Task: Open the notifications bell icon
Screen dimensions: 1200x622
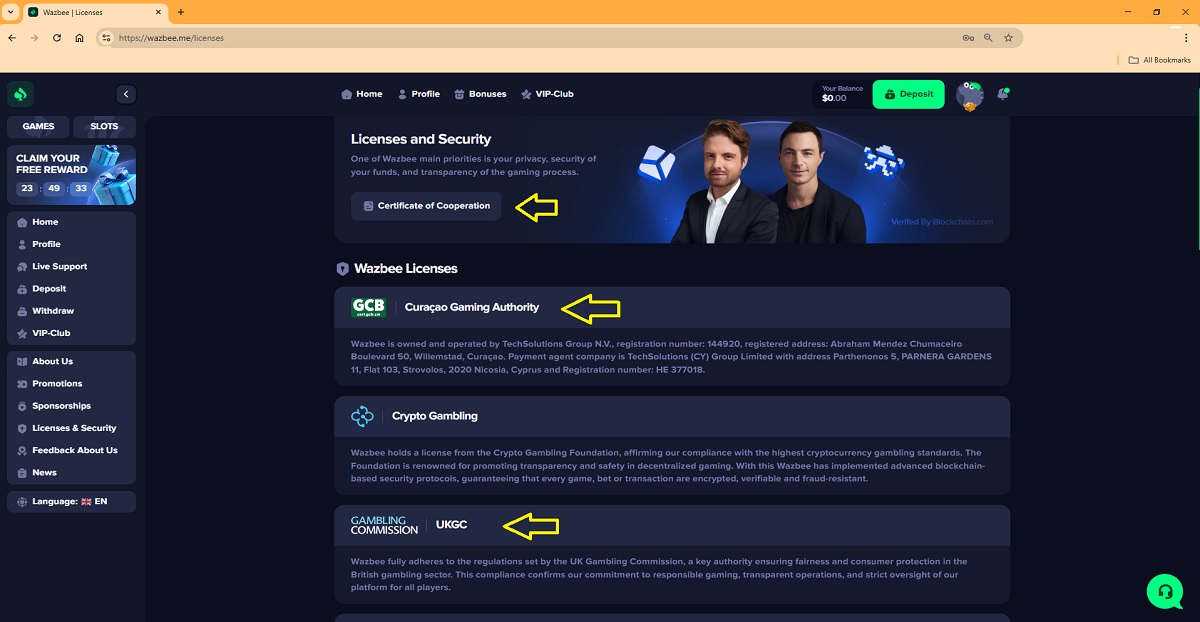Action: pyautogui.click(x=1003, y=94)
